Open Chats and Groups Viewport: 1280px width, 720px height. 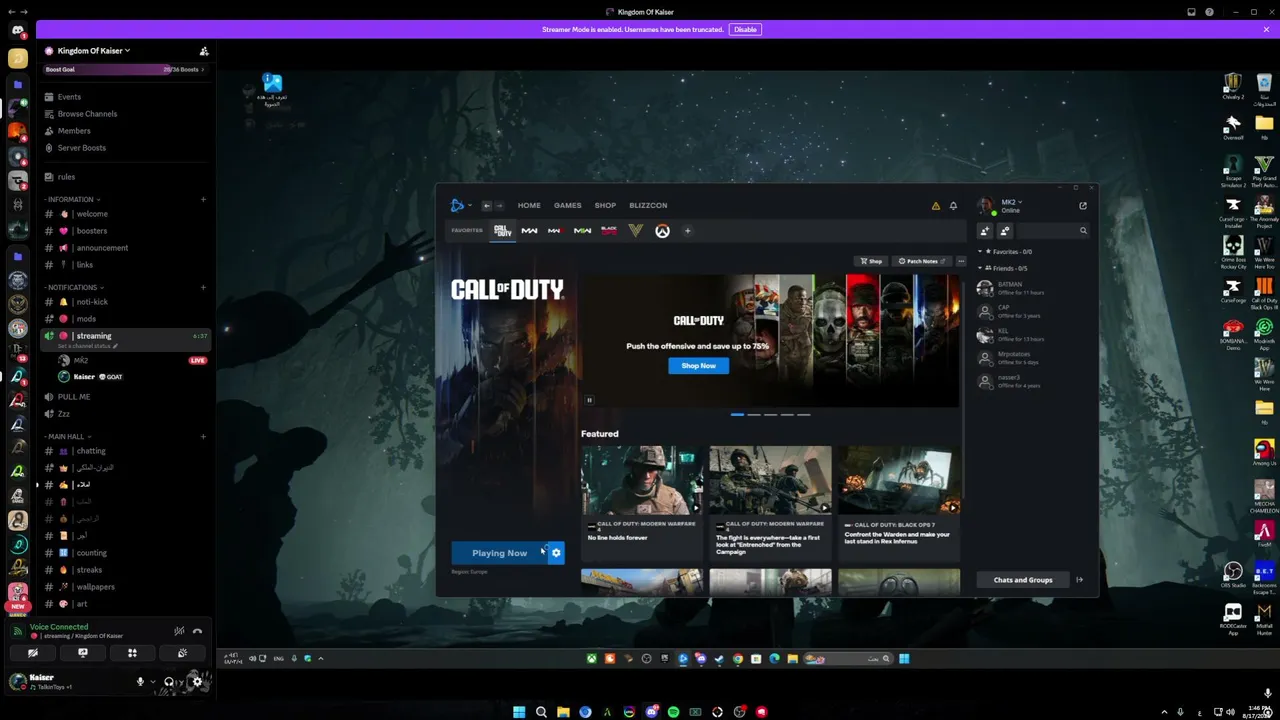[x=1022, y=580]
